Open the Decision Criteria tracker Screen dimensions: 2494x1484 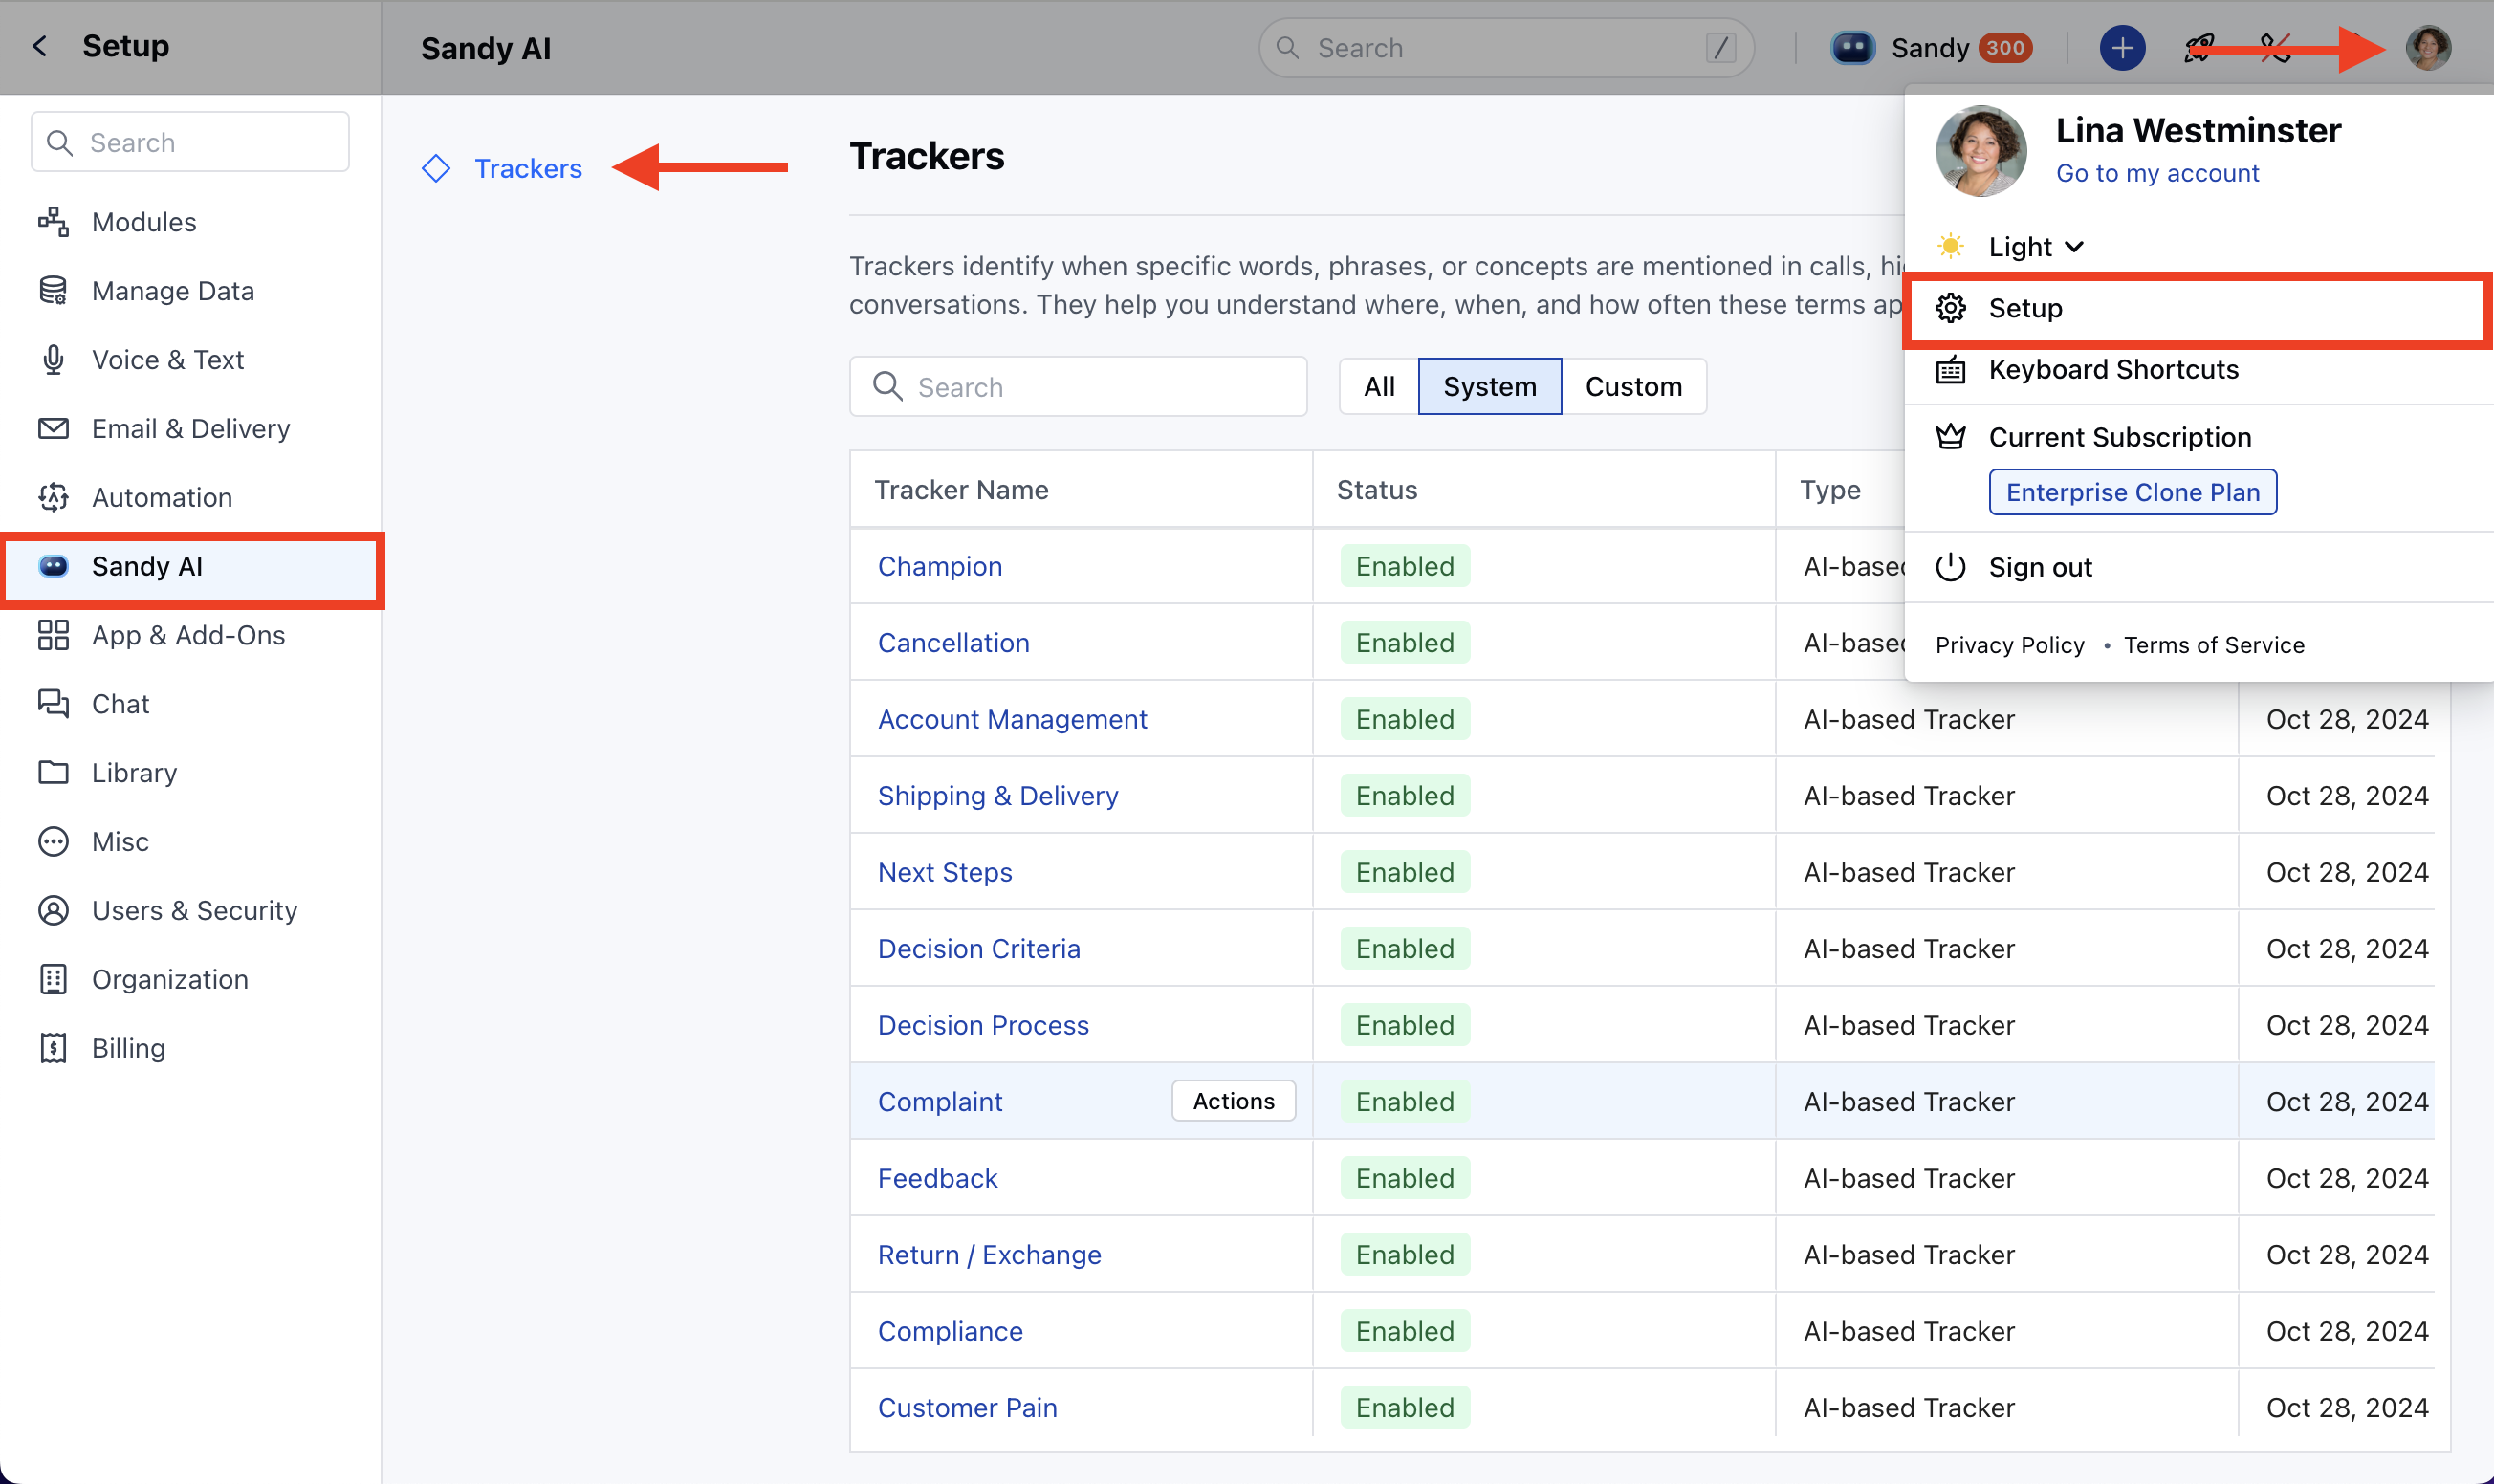coord(978,949)
